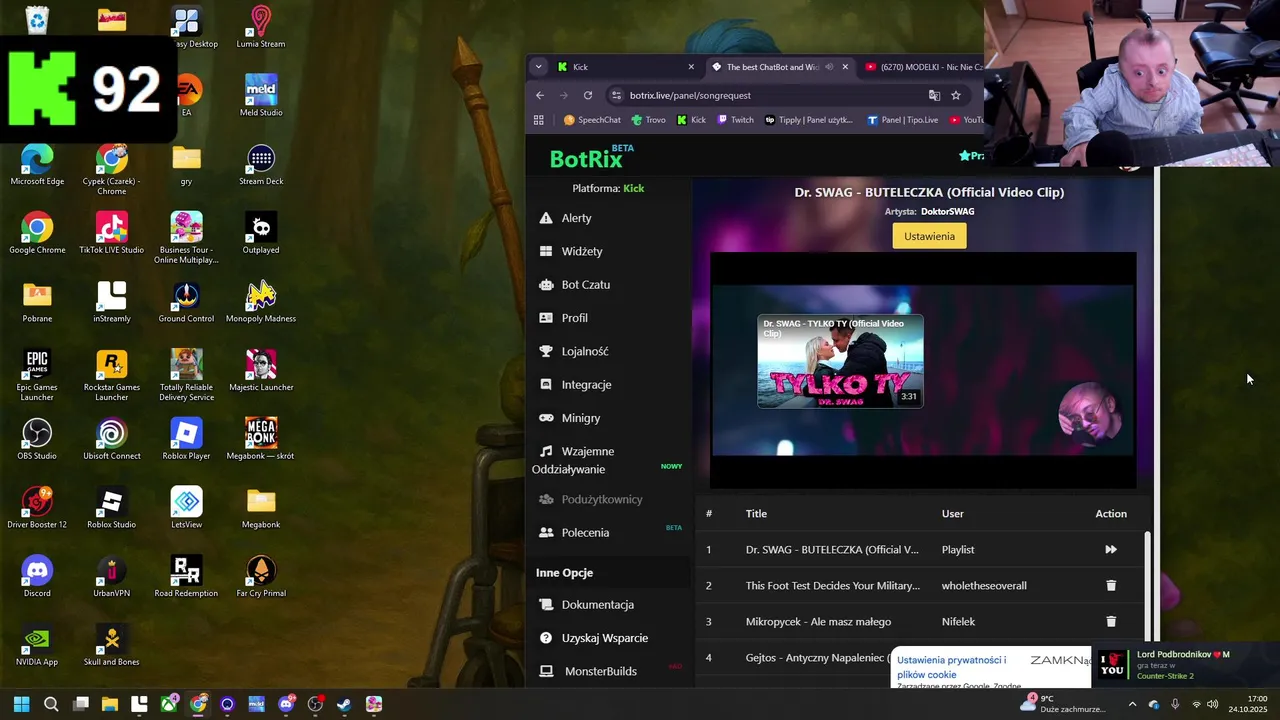Open the Lumia Stream desktop icon
The height and width of the screenshot is (720, 1280).
tap(261, 28)
